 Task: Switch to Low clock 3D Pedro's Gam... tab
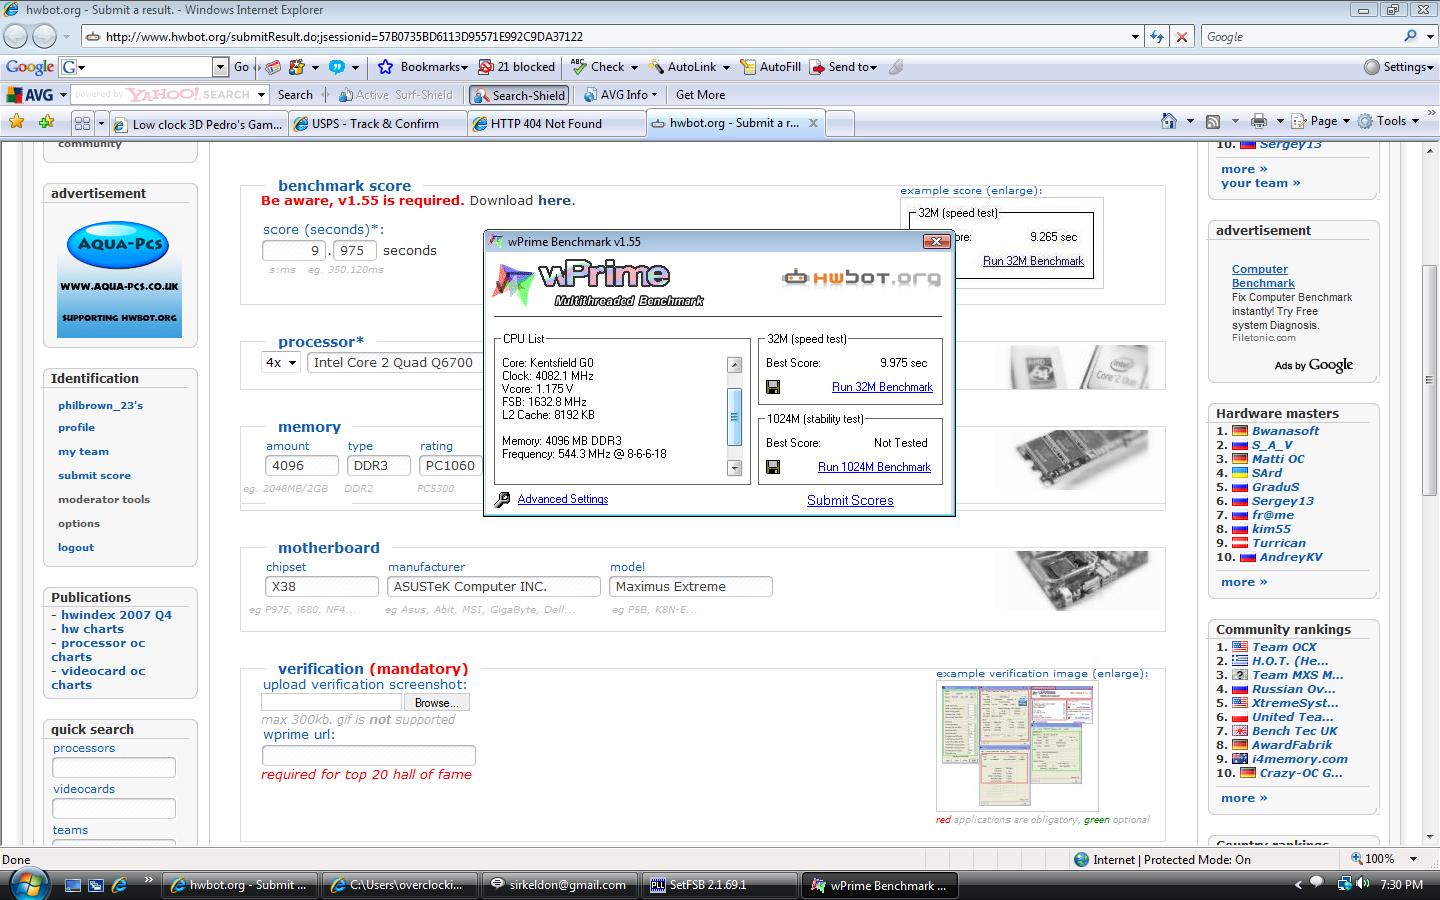(x=198, y=124)
